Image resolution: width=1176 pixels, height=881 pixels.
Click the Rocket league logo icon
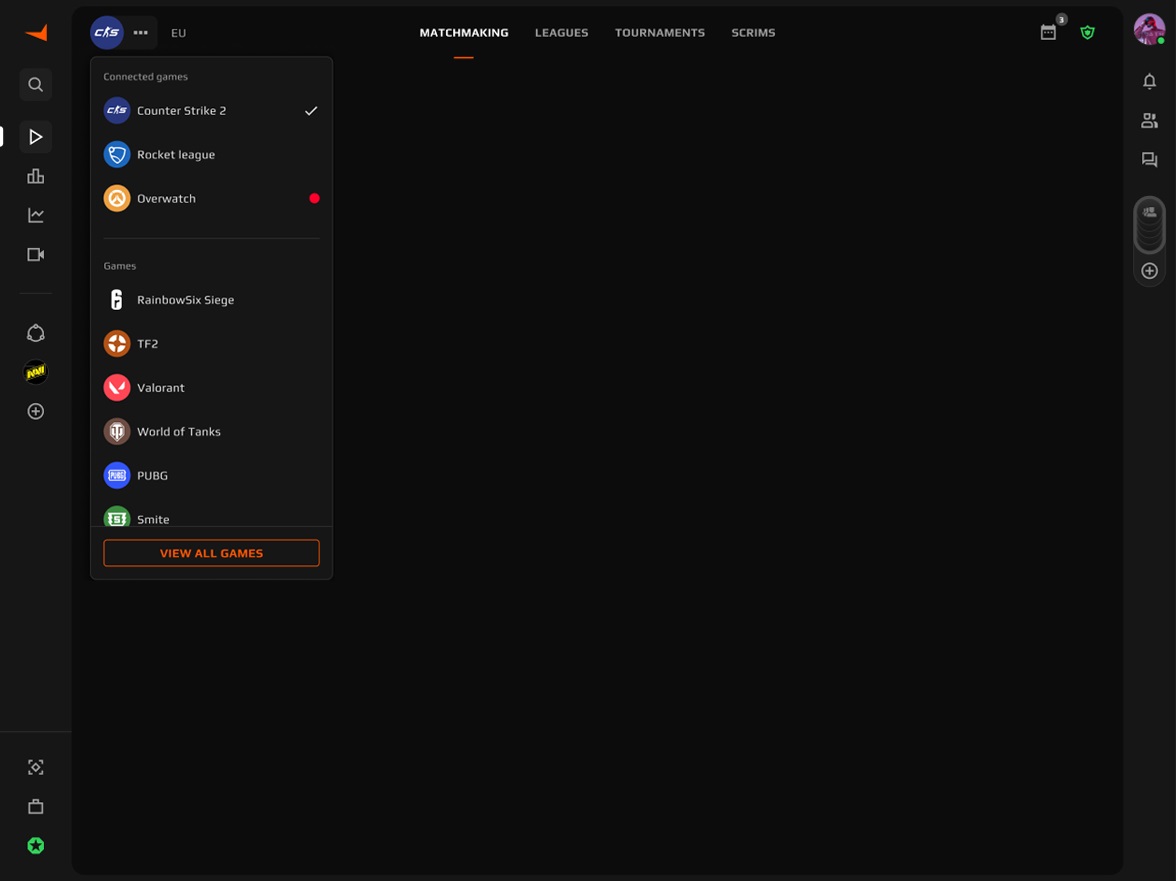pos(117,154)
